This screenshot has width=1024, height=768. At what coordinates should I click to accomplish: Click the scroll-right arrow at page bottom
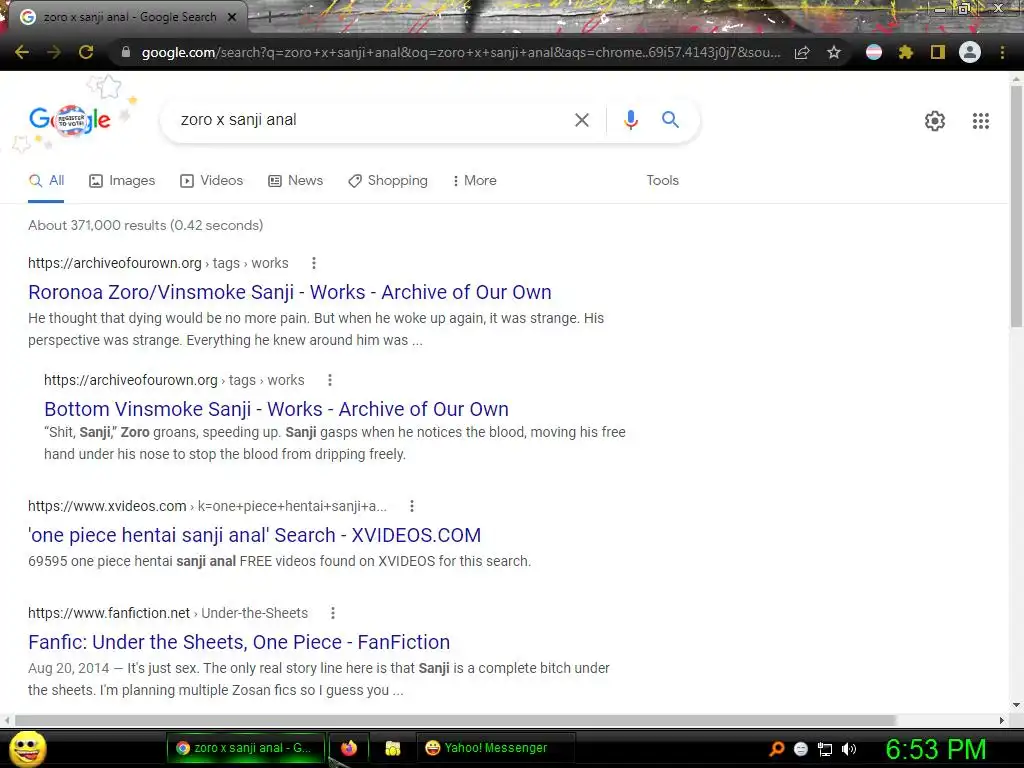[1002, 720]
